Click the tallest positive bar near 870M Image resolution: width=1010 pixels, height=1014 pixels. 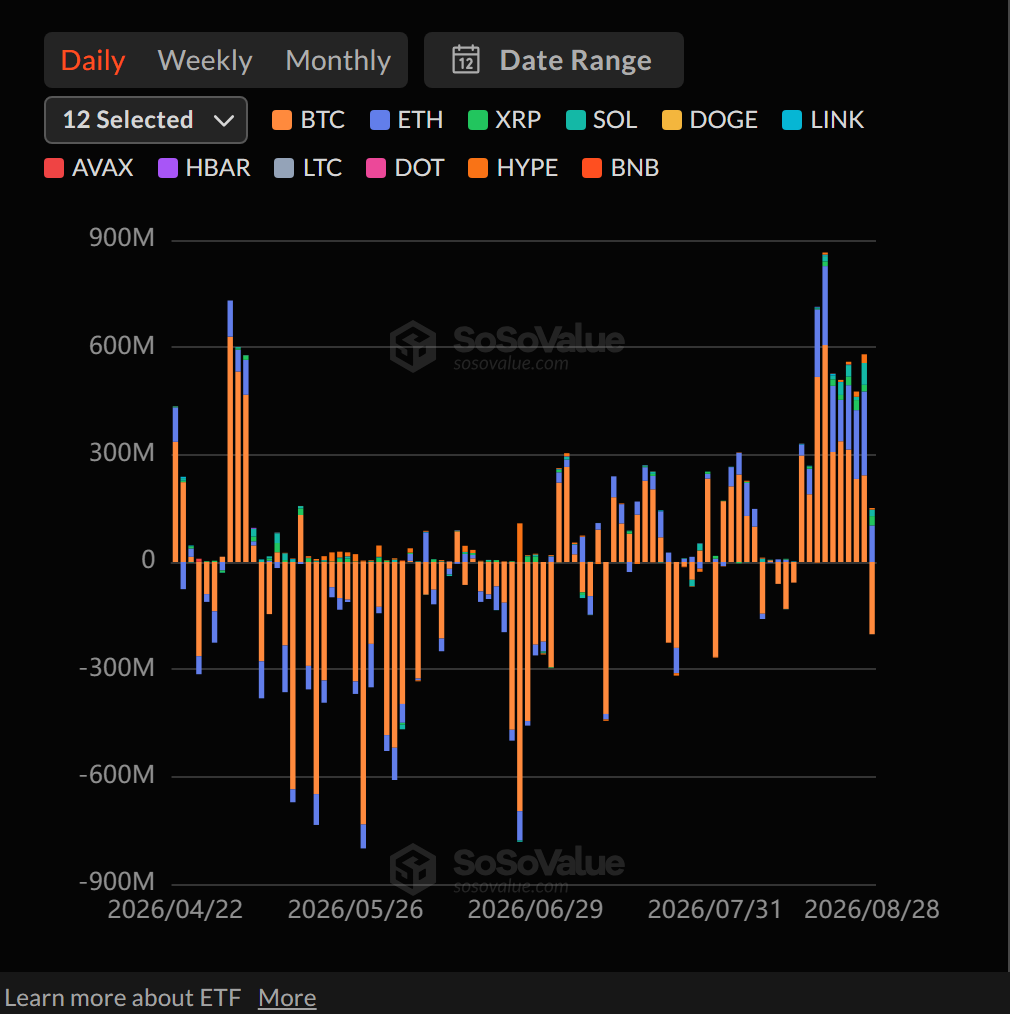tap(825, 407)
